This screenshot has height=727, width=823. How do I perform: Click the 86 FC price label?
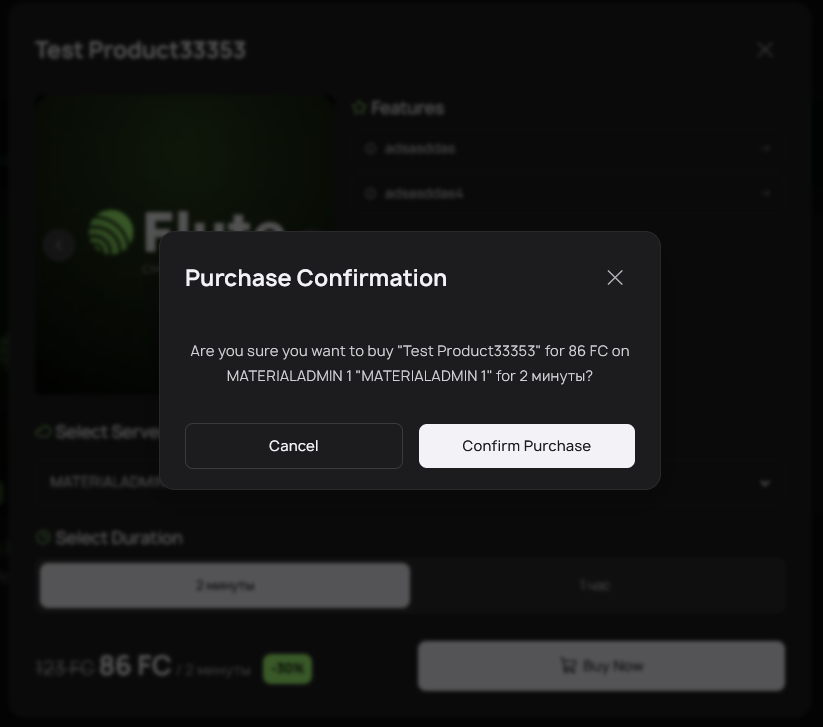pos(135,666)
